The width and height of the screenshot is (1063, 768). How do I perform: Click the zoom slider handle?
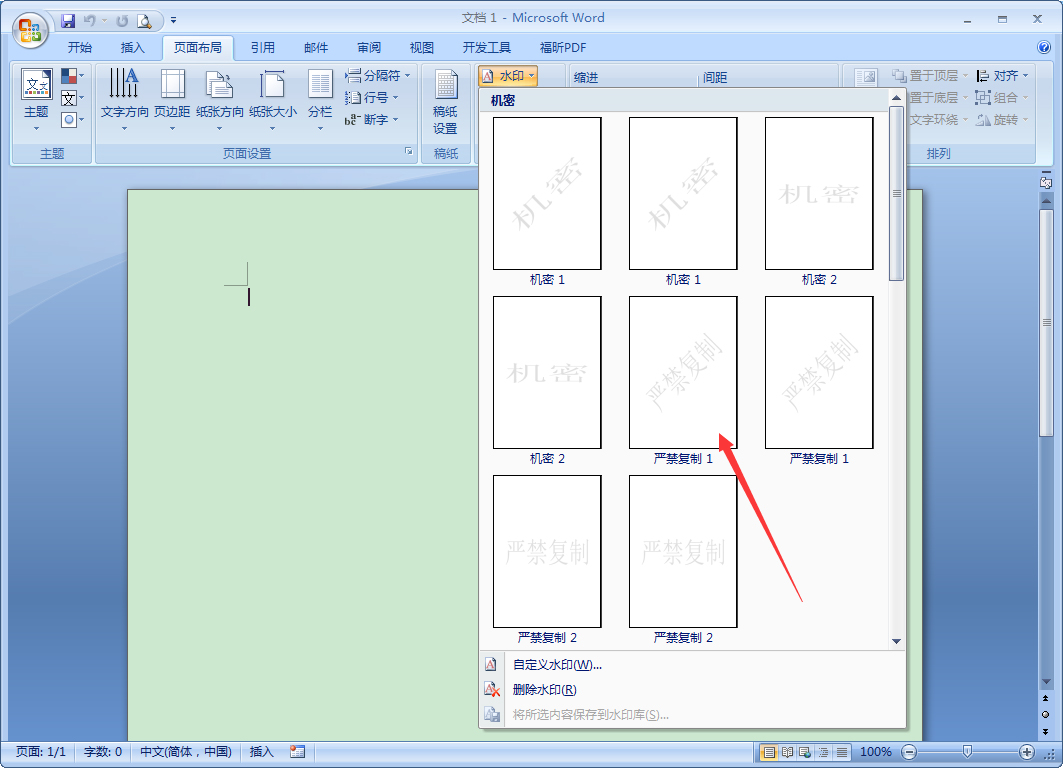point(967,751)
